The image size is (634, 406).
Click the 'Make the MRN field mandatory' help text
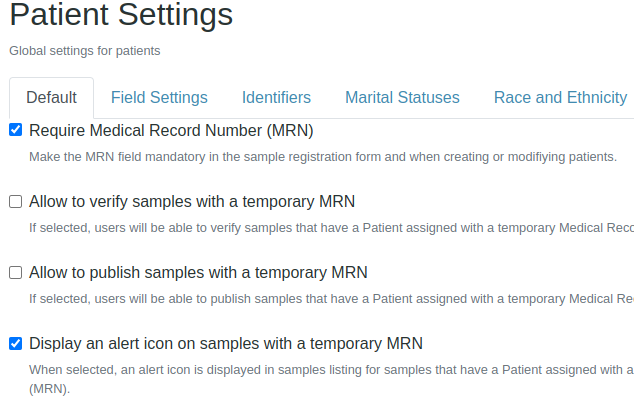(322, 156)
